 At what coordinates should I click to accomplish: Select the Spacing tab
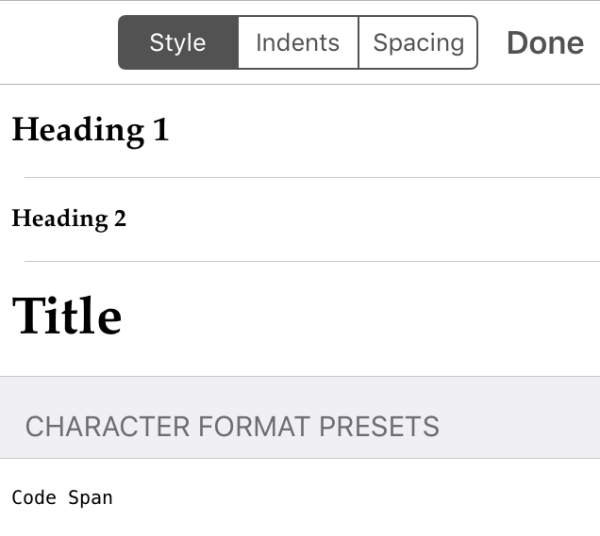click(x=418, y=43)
